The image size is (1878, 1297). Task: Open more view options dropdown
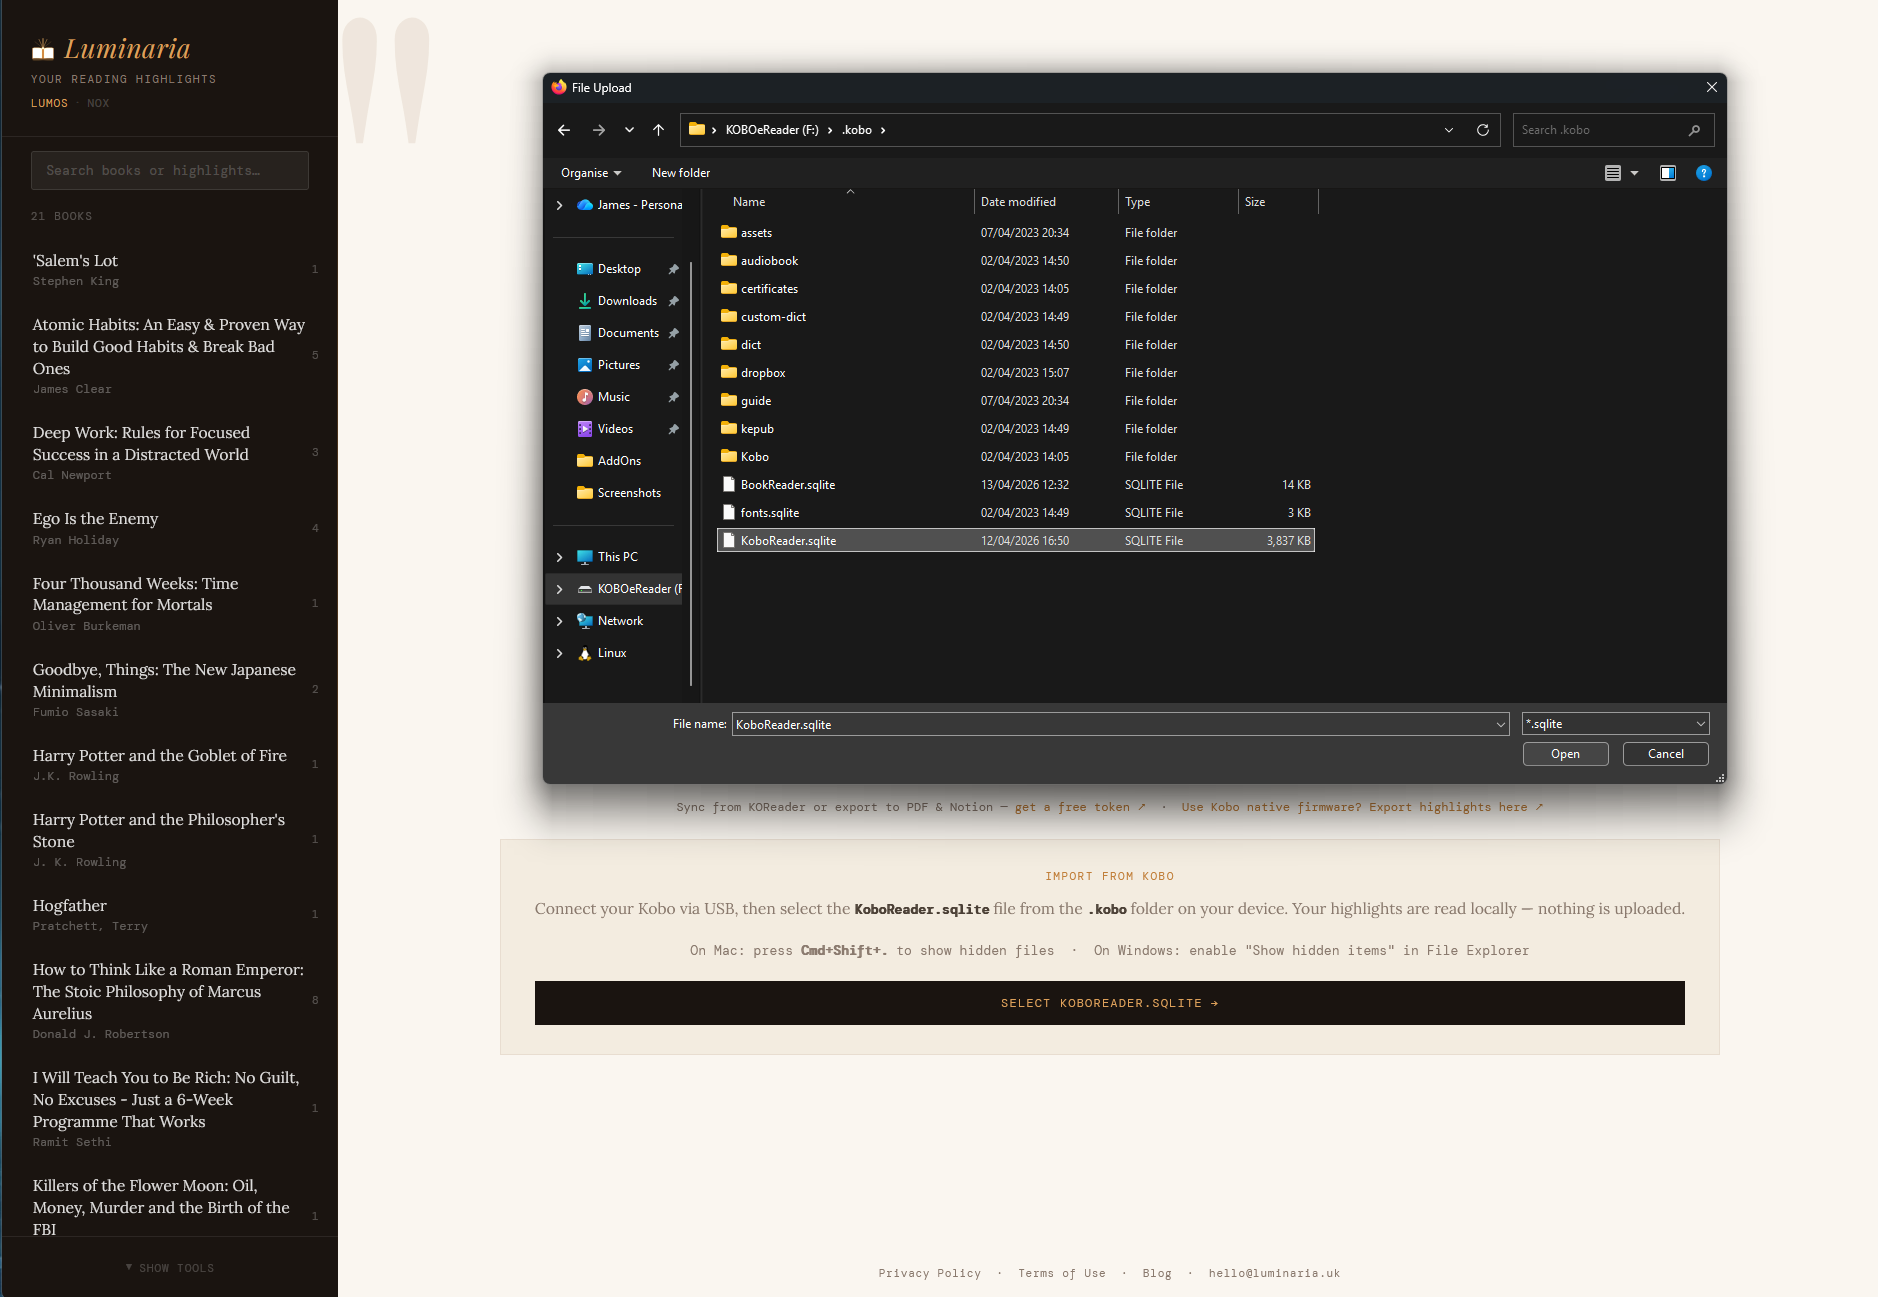(1635, 173)
